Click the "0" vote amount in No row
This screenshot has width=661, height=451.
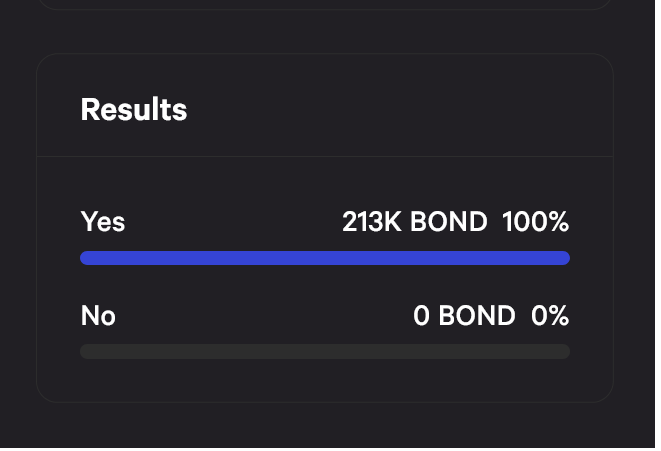[x=421, y=316]
